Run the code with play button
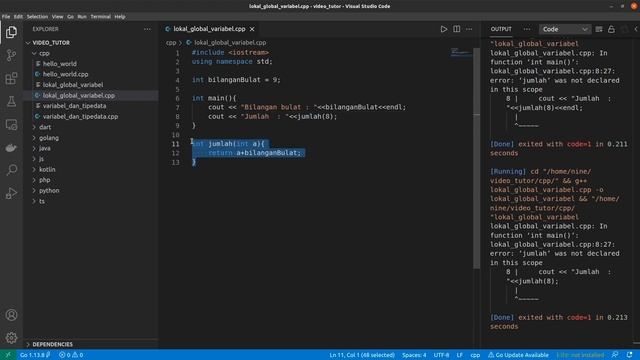Image resolution: width=640 pixels, height=360 pixels. click(x=444, y=29)
